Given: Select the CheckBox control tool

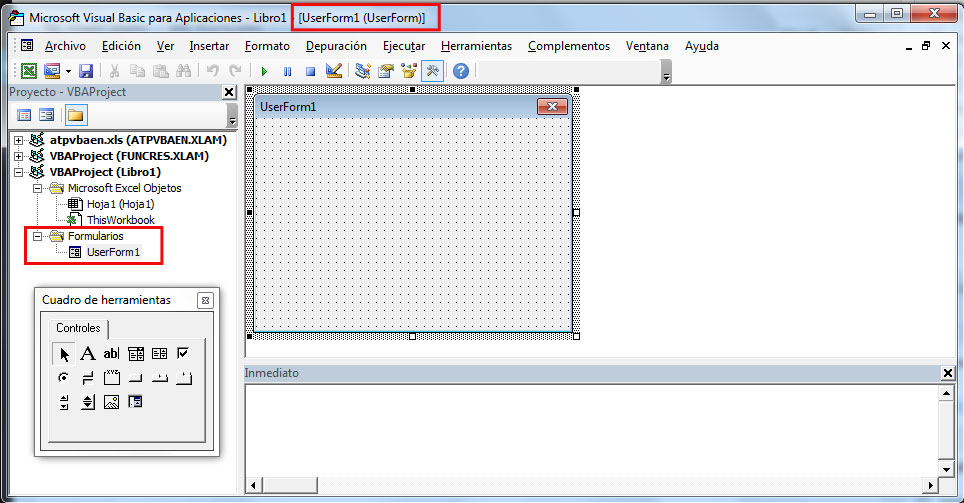Looking at the screenshot, I should (183, 354).
